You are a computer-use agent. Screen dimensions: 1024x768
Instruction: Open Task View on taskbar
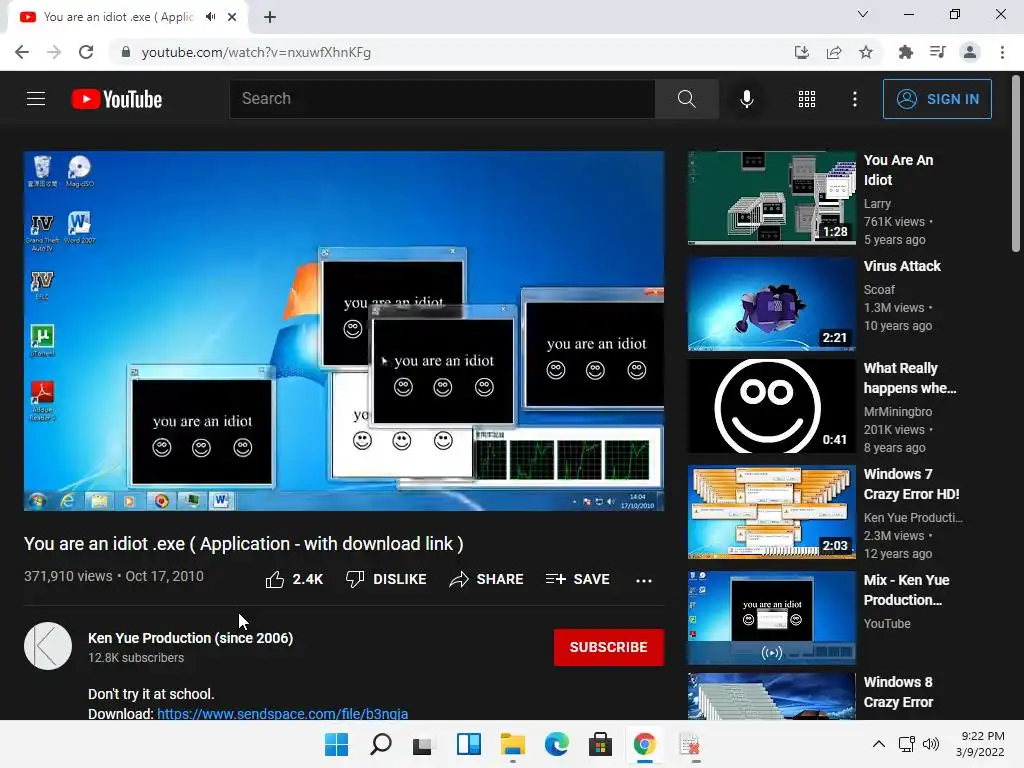point(423,744)
